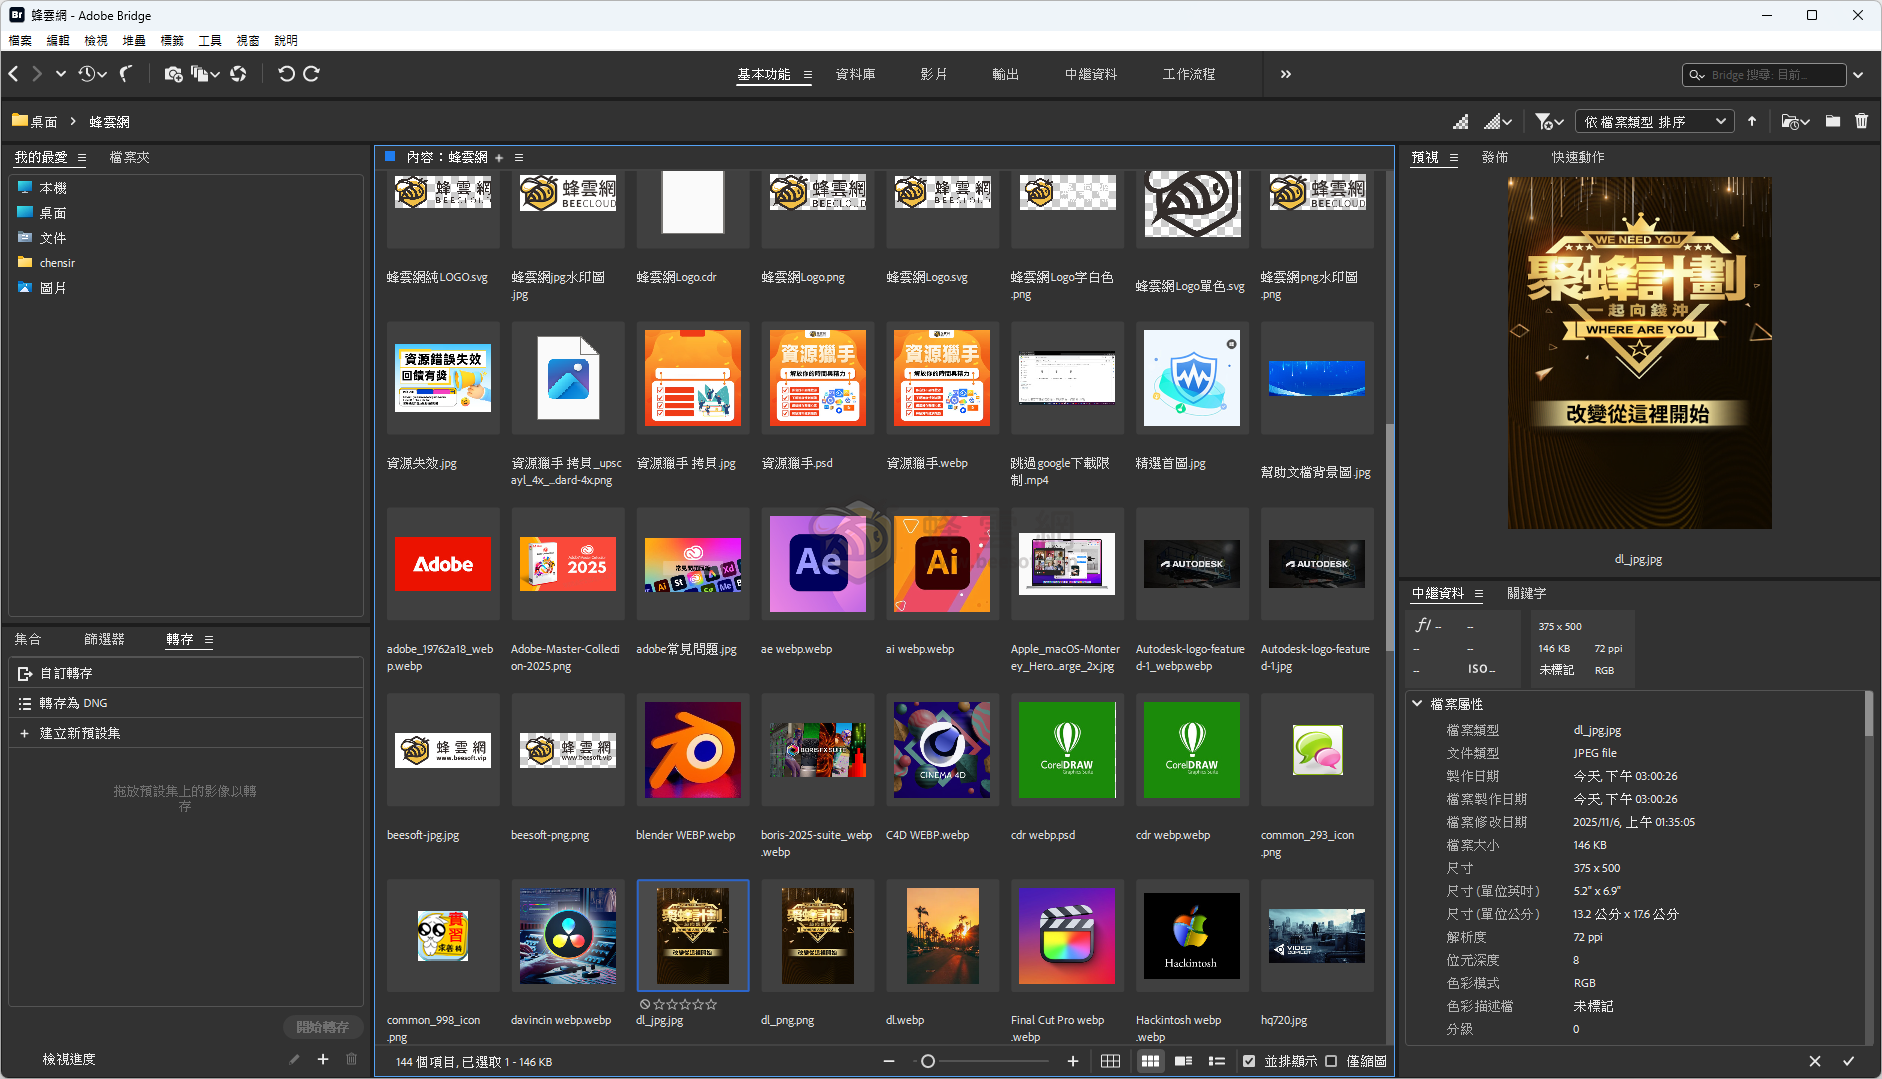Switch to 發佈 tab

1495,158
